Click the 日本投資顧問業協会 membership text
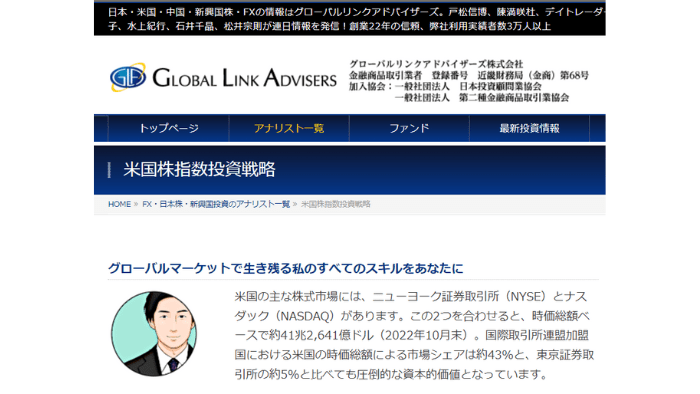 (x=500, y=87)
